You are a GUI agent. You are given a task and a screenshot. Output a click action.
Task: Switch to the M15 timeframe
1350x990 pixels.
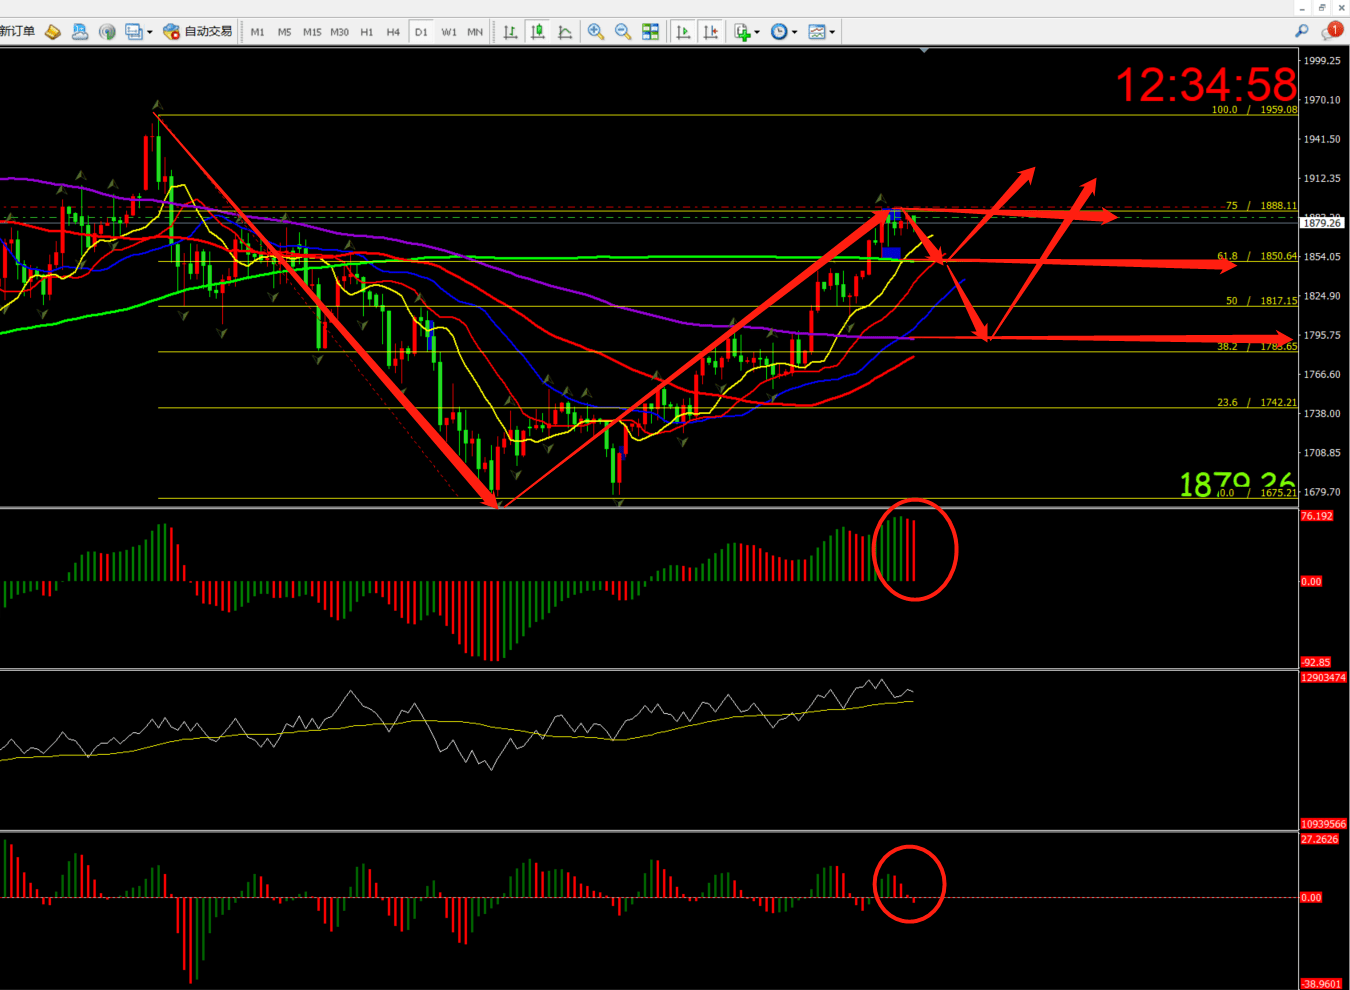pyautogui.click(x=312, y=32)
